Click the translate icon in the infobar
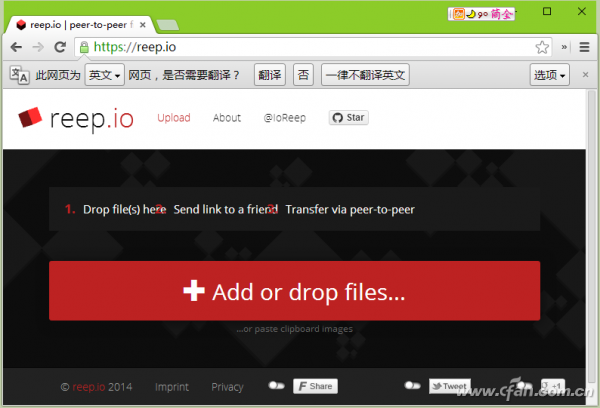The height and width of the screenshot is (408, 600). 19,75
